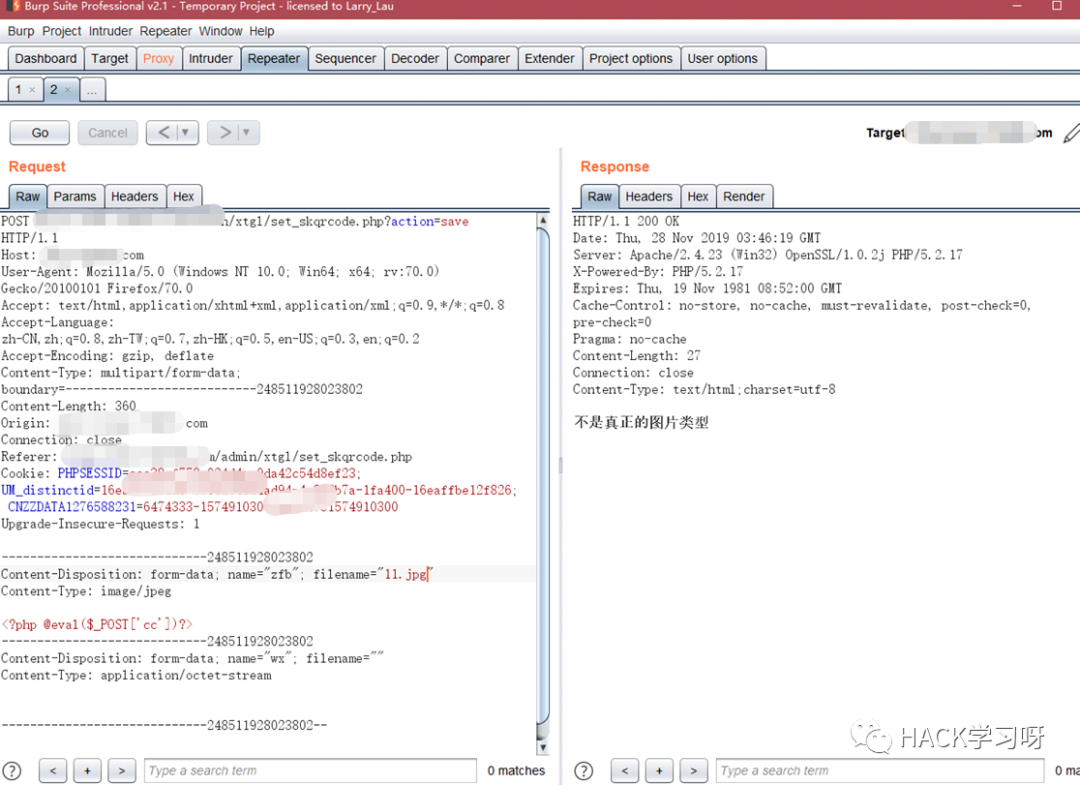
Task: Click the disabled Cancel button
Action: pyautogui.click(x=107, y=132)
